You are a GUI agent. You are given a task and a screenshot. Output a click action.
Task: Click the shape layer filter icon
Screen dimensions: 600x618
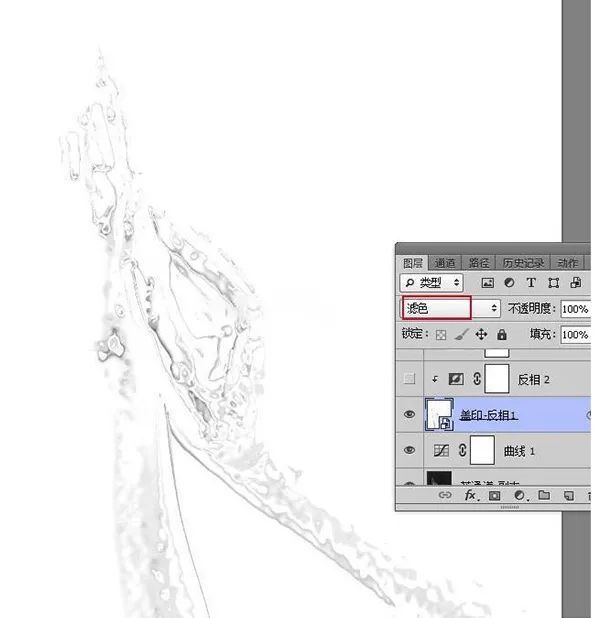pyautogui.click(x=552, y=284)
